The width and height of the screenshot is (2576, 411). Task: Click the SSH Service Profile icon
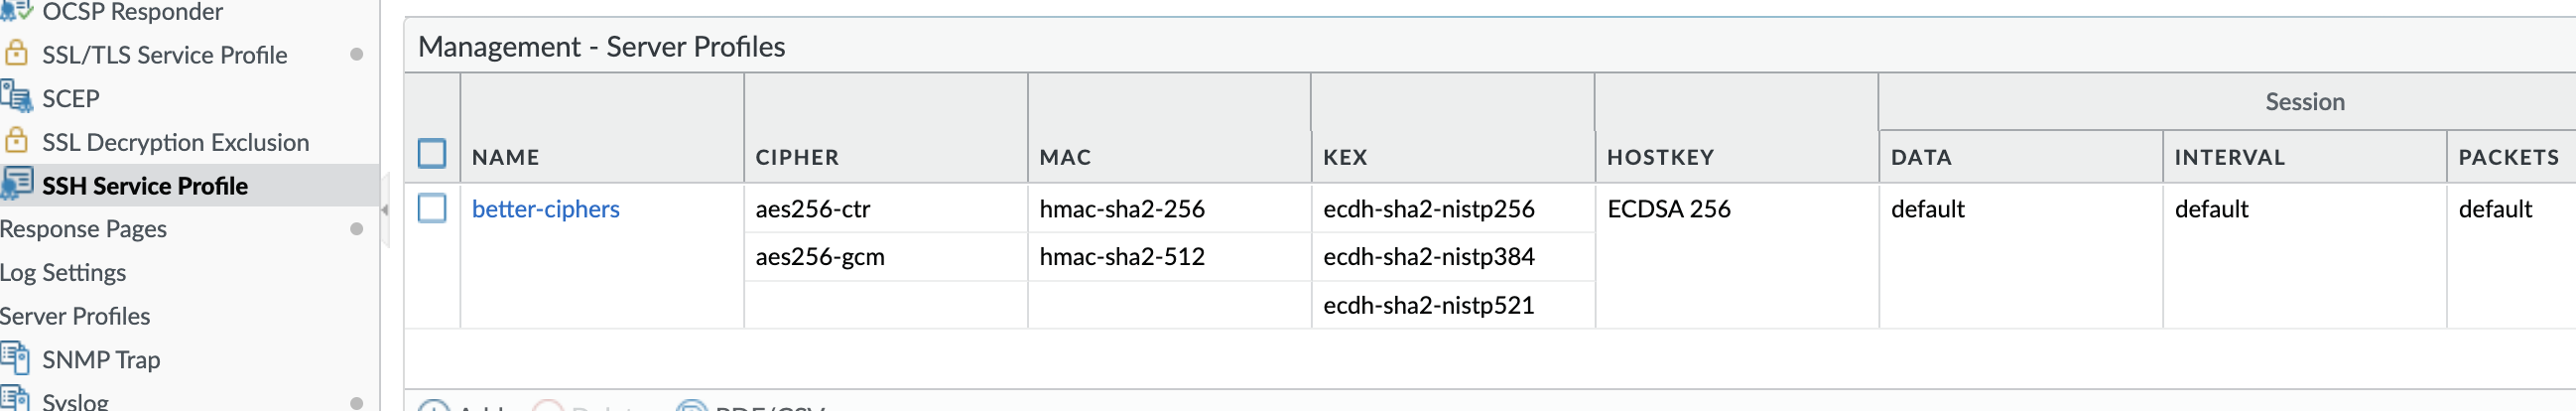(x=16, y=184)
